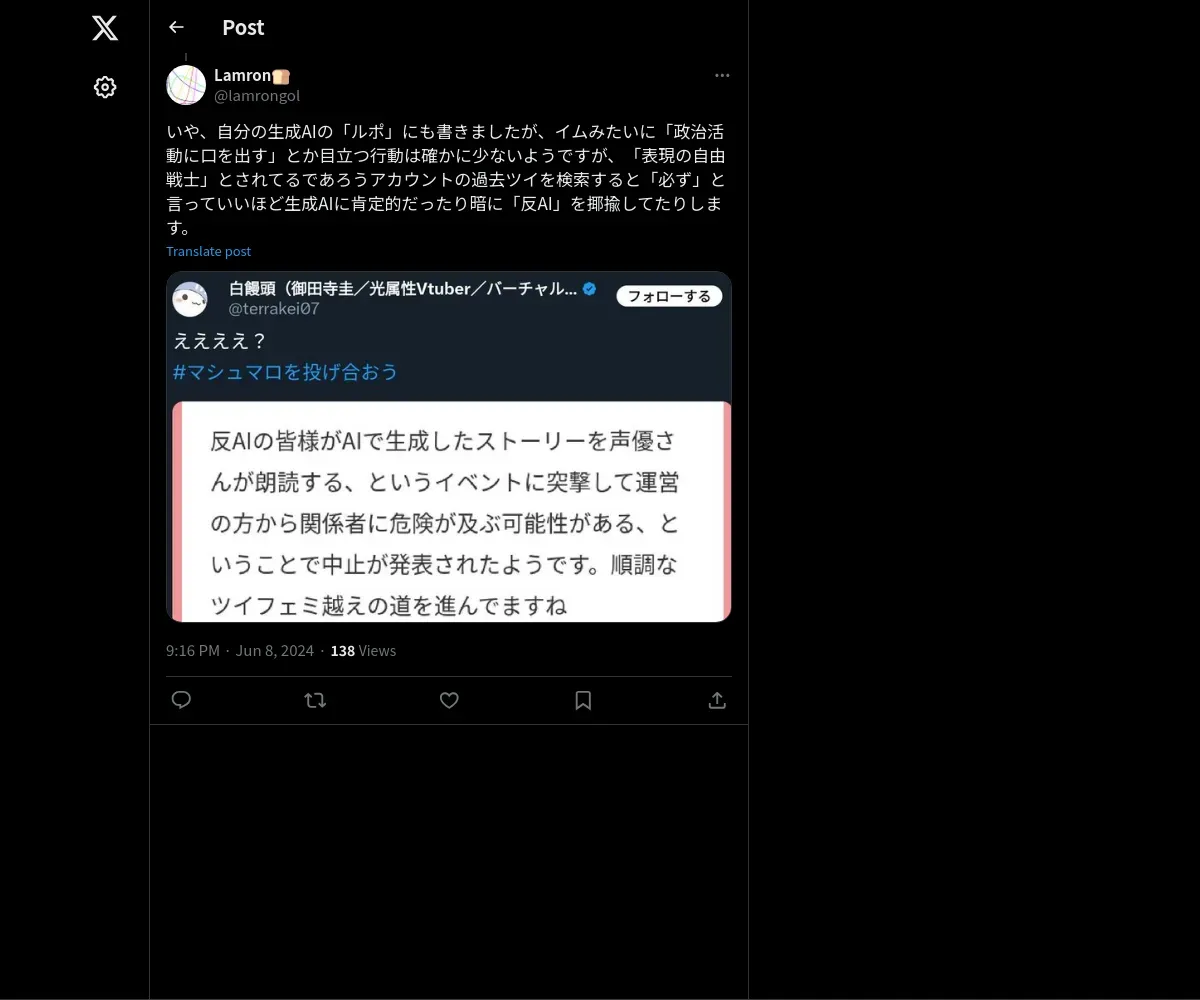The image size is (1200, 1000).
Task: Open the @lamrongol handle
Action: 257,96
